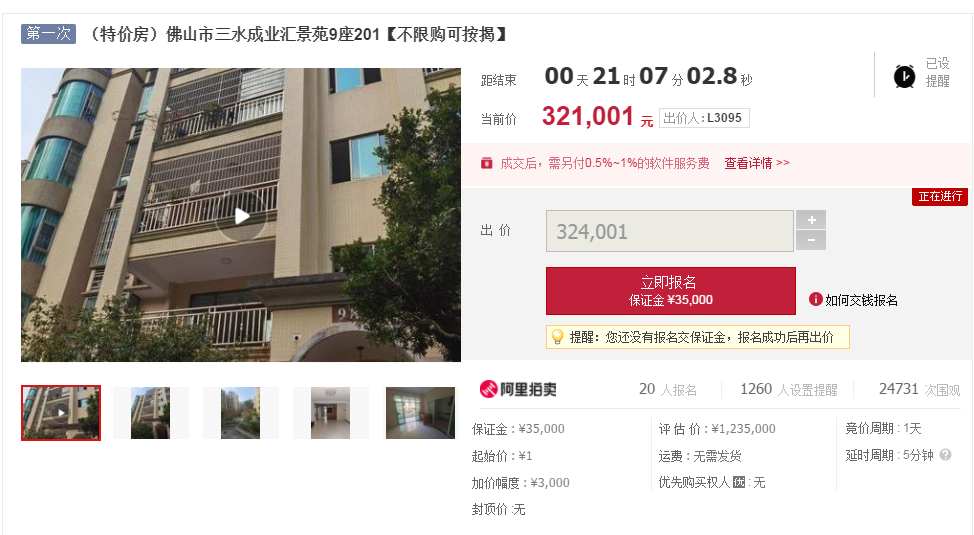974x535 pixels.
Task: Select the second building thumbnail
Action: (150, 413)
